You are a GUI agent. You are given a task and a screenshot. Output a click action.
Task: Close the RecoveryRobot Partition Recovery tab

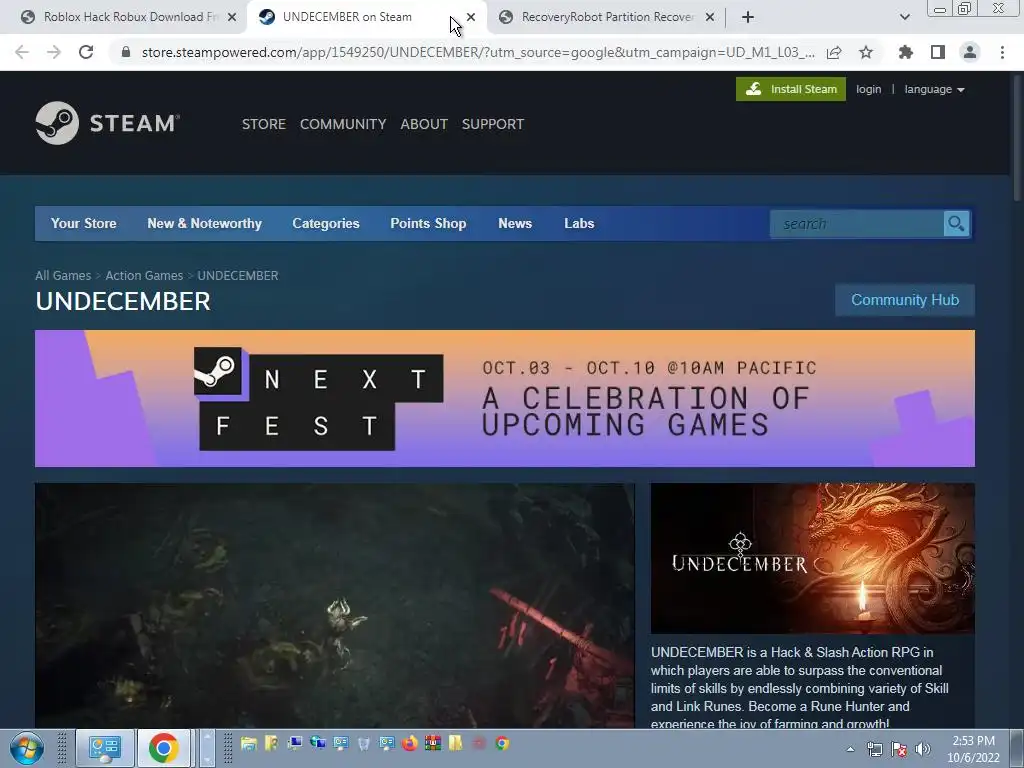pyautogui.click(x=710, y=17)
